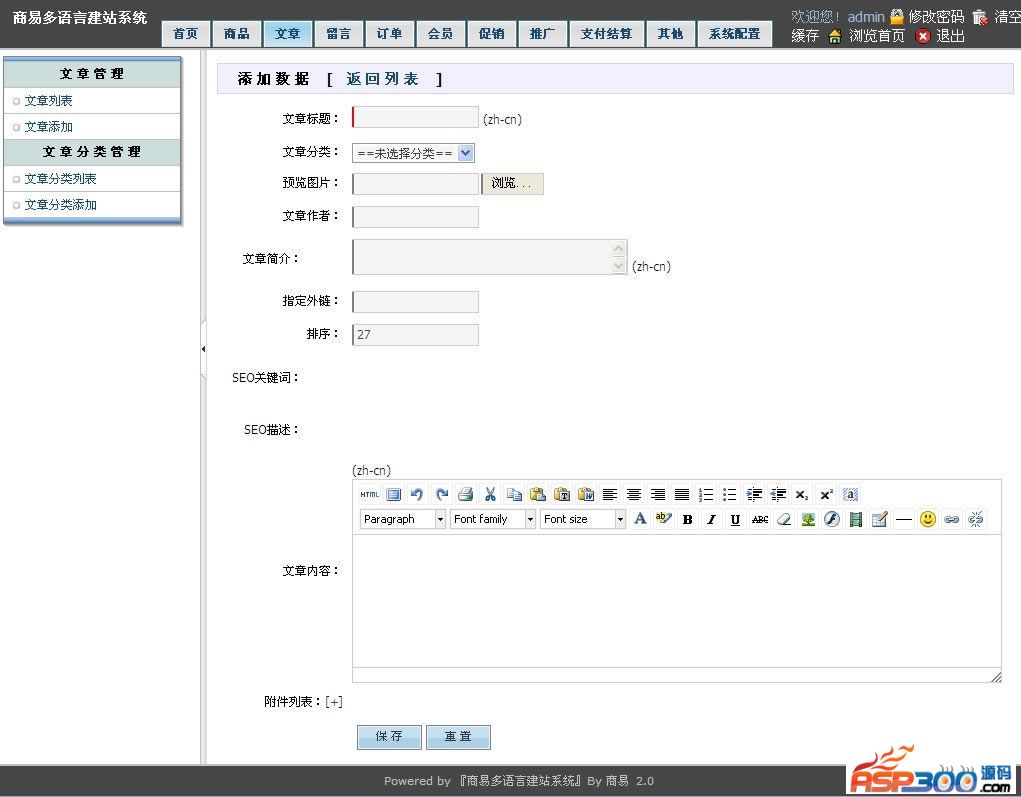Click the HTML source icon in editor
The height and width of the screenshot is (797, 1021).
369,494
